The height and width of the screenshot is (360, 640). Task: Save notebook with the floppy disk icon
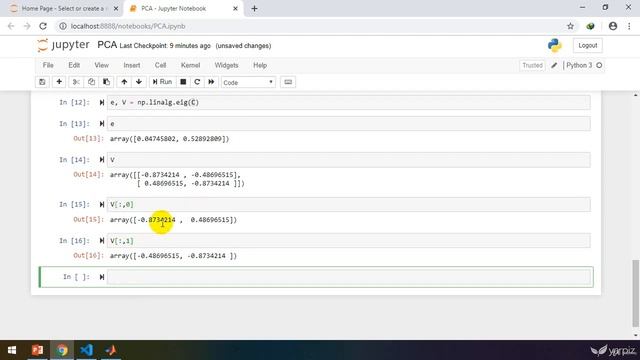(42, 82)
